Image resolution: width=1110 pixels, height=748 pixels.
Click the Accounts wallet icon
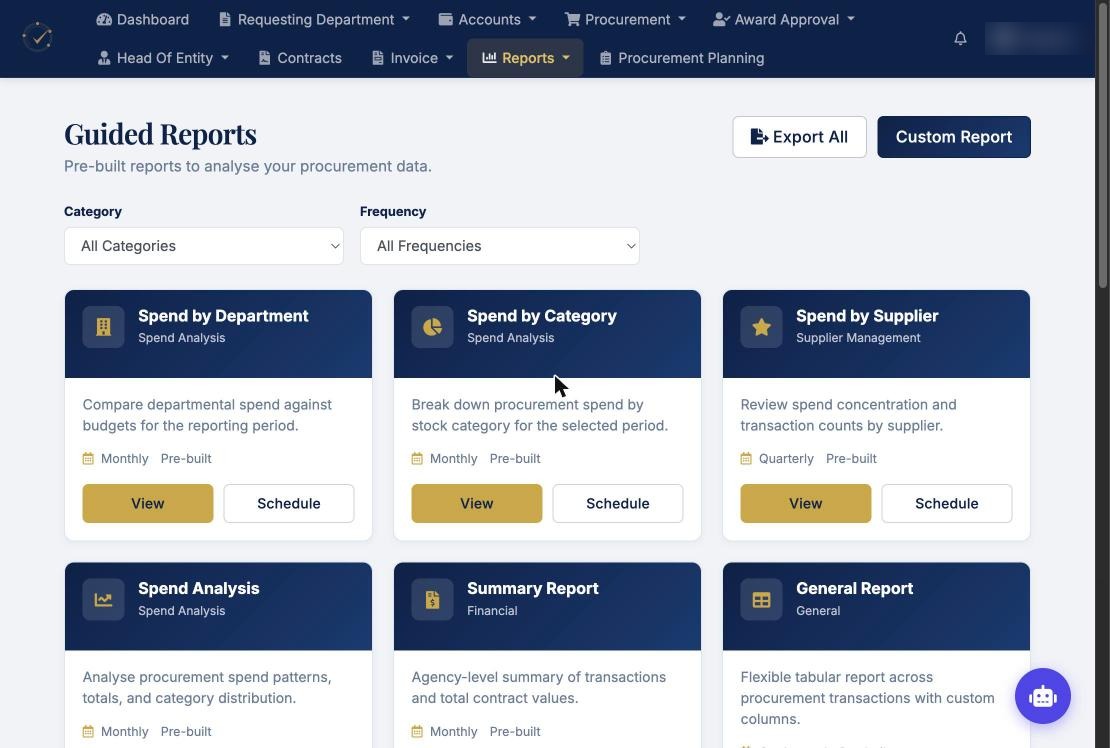point(445,20)
